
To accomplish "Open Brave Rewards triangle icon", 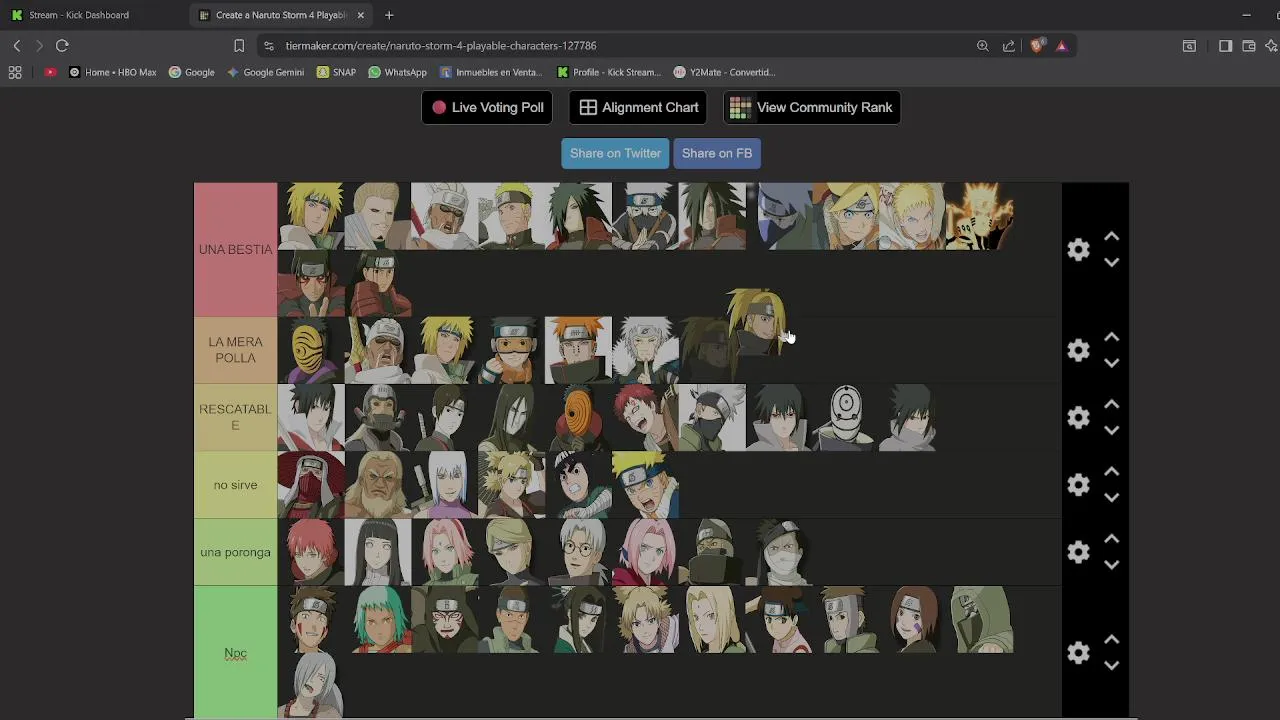I will coord(1061,45).
